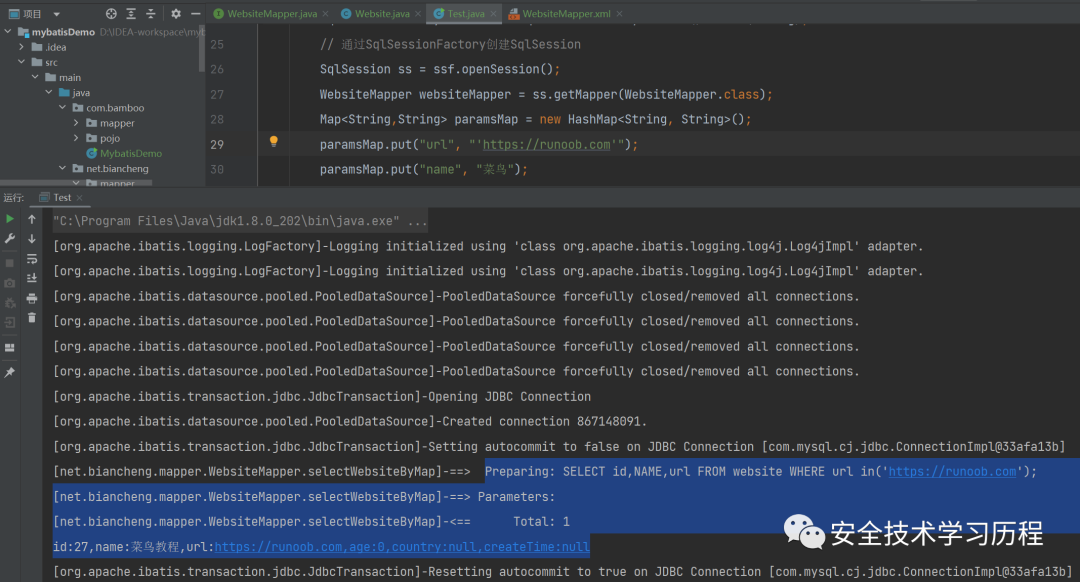Click the camera thread dump icon
This screenshot has height=582, width=1080.
(10, 283)
